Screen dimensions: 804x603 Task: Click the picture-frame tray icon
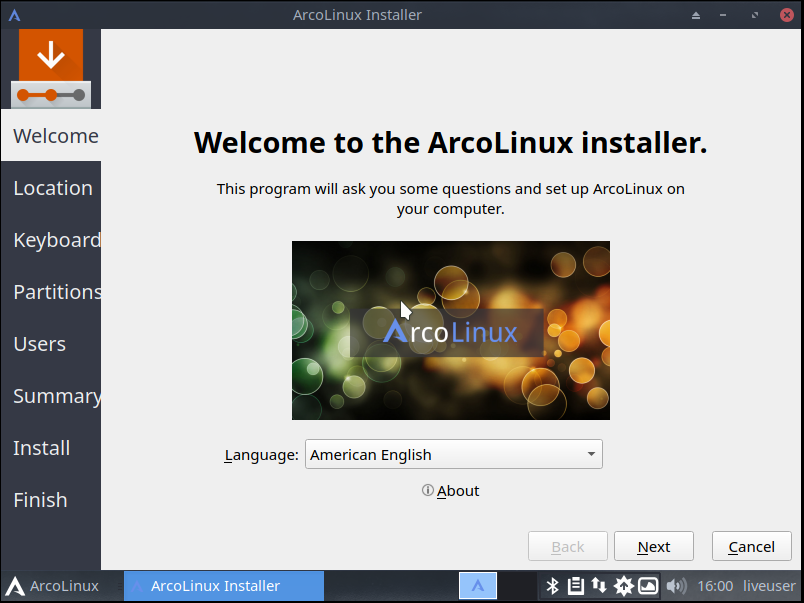[648, 586]
